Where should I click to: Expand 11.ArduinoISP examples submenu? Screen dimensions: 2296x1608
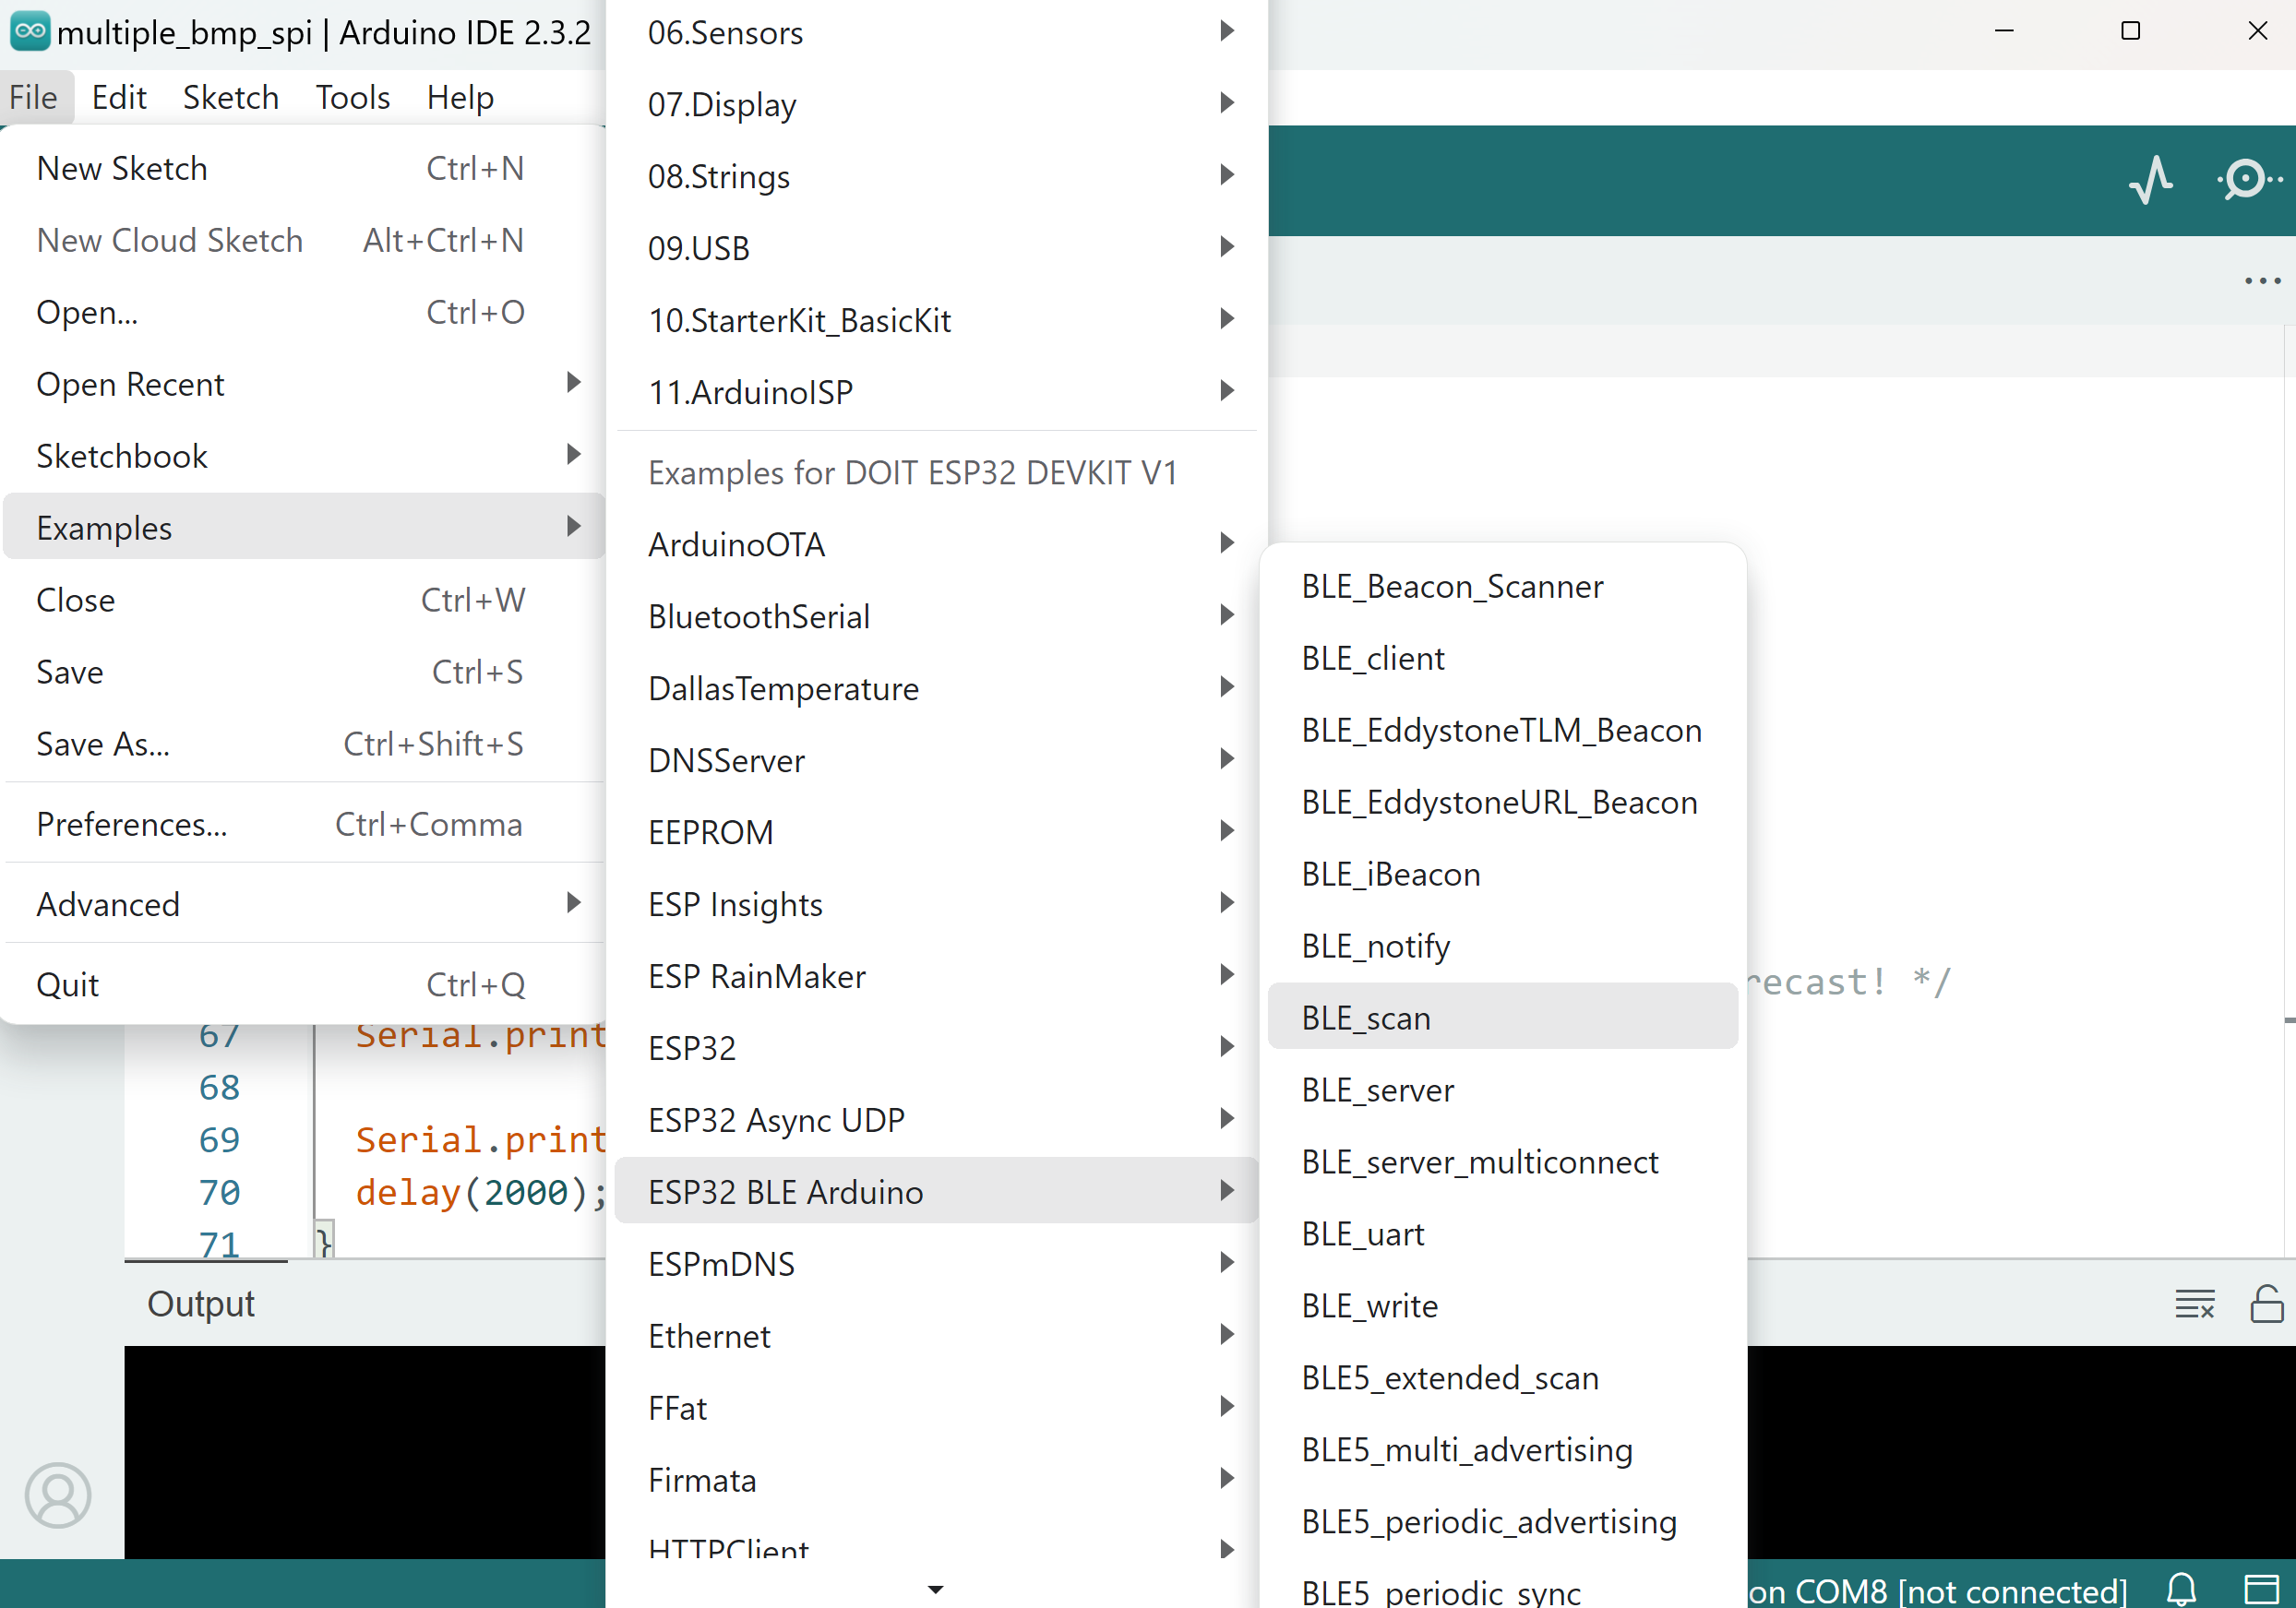[936, 392]
